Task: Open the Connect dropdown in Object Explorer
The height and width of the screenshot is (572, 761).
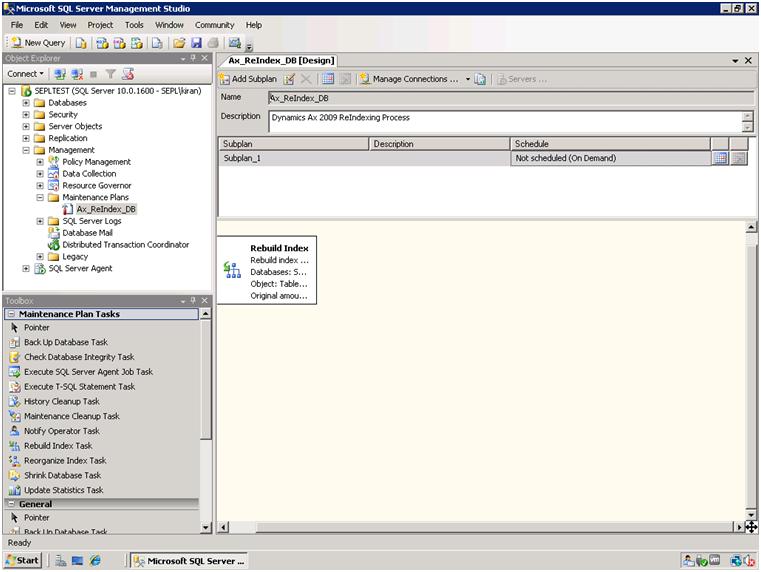Action: click(x=25, y=74)
